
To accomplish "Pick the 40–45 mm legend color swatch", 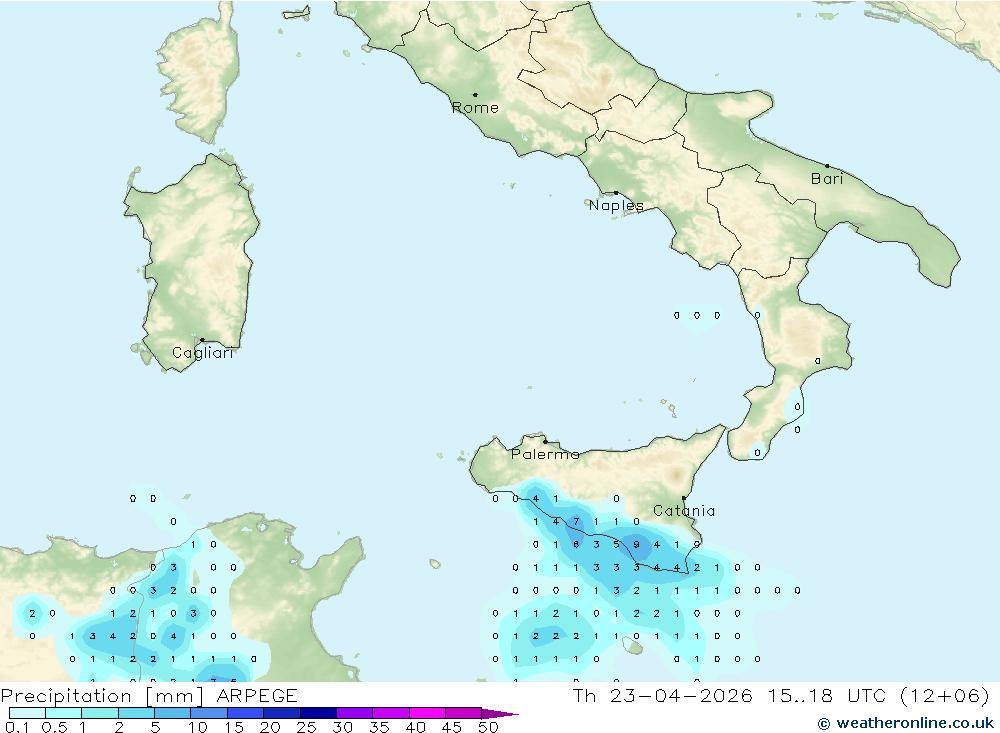I will tap(427, 713).
